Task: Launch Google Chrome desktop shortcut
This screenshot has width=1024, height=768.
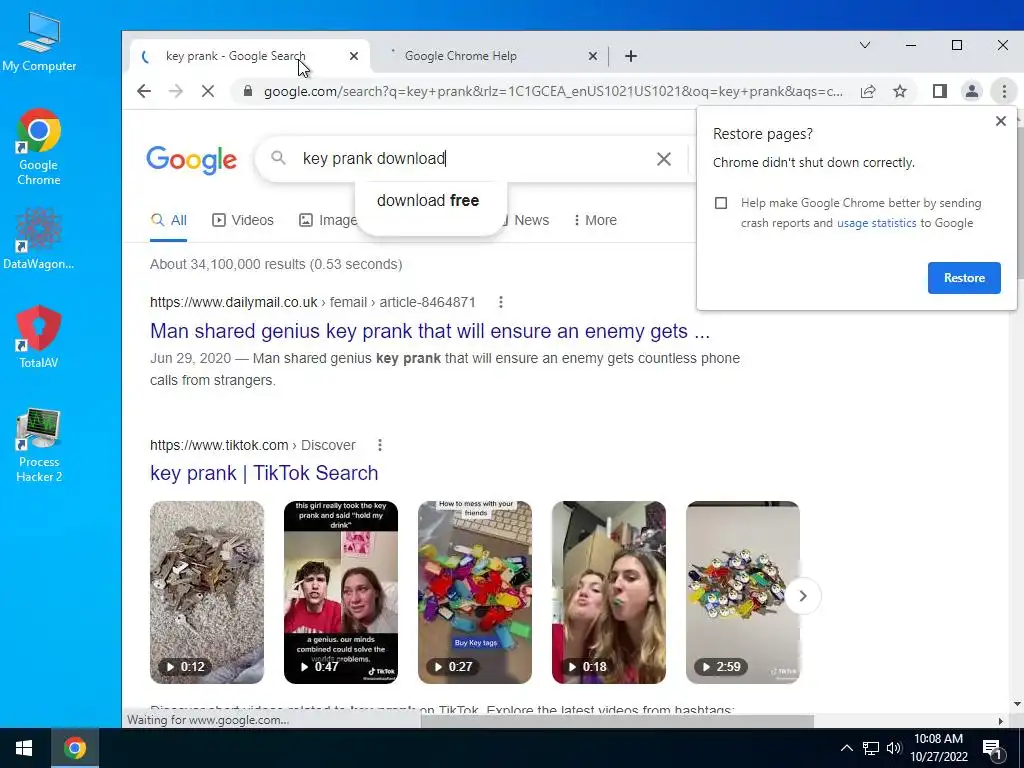Action: coord(39,147)
